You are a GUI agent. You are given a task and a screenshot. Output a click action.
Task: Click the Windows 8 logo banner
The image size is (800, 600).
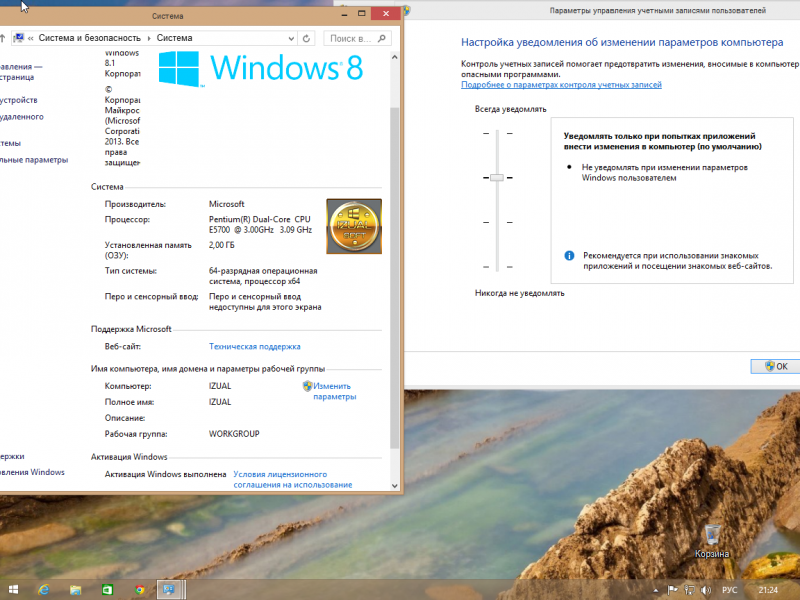click(261, 68)
